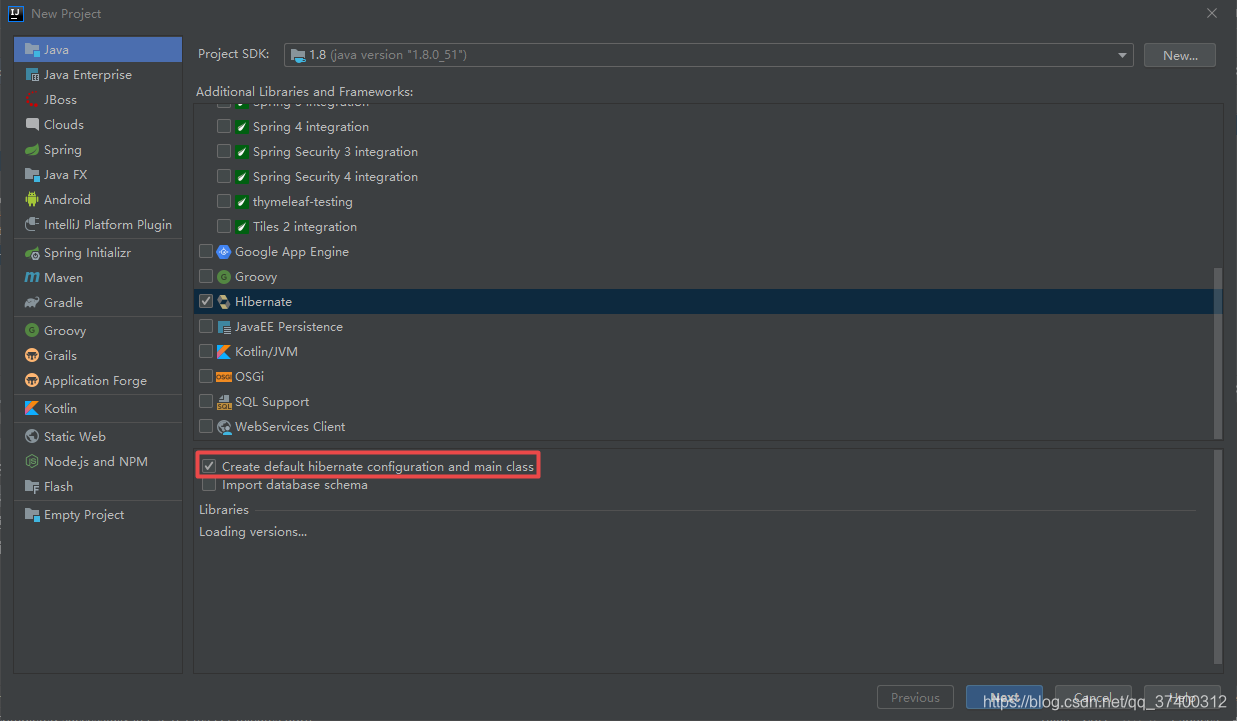Choose the Java Enterprise icon in sidebar
The width and height of the screenshot is (1237, 721).
(x=33, y=74)
